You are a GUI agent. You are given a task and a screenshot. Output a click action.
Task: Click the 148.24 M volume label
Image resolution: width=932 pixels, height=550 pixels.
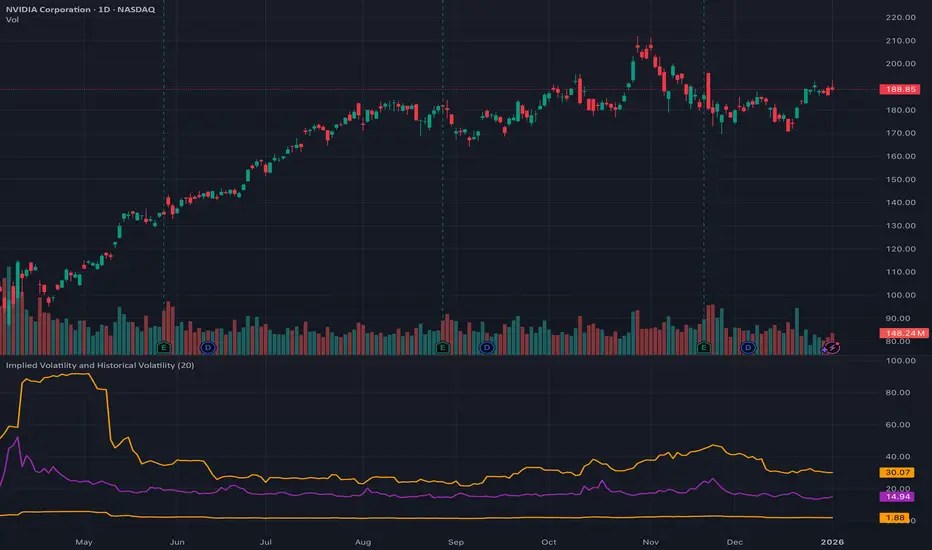coord(903,333)
